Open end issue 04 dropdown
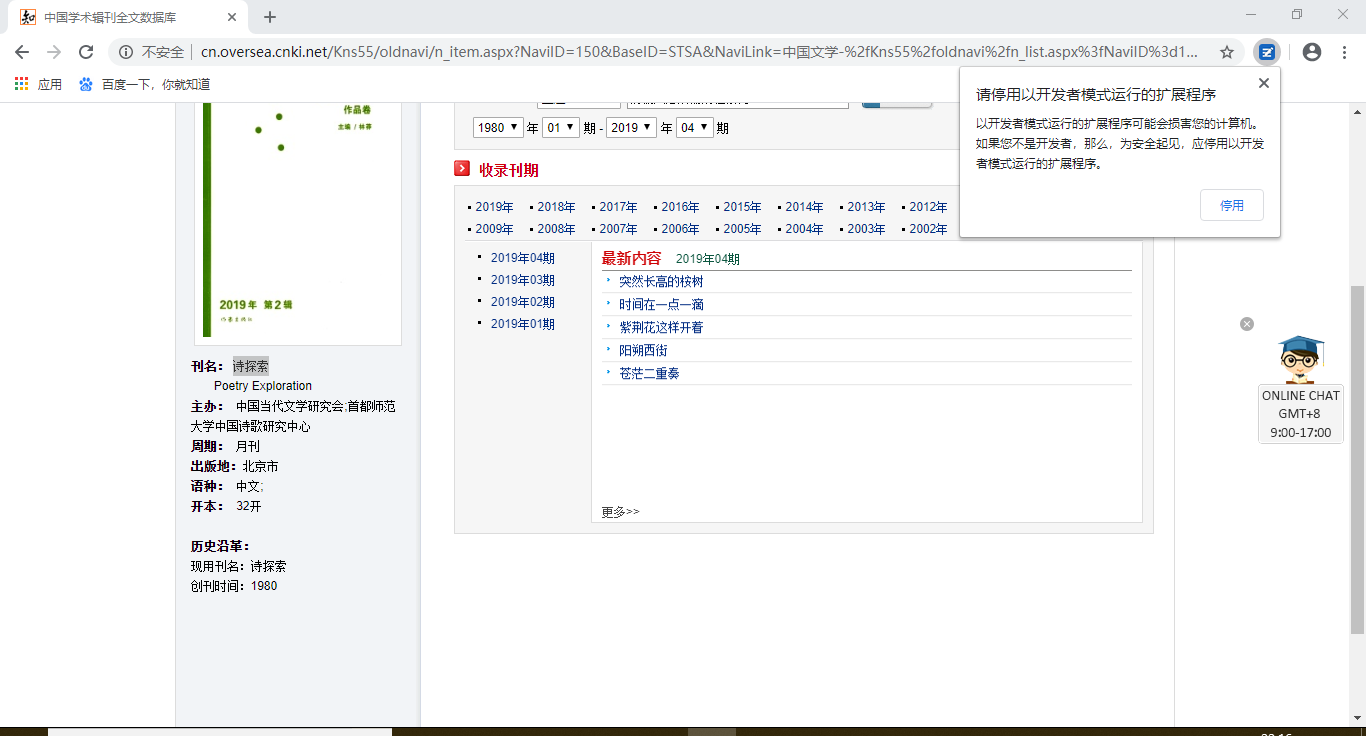Image resolution: width=1366 pixels, height=736 pixels. pos(694,127)
